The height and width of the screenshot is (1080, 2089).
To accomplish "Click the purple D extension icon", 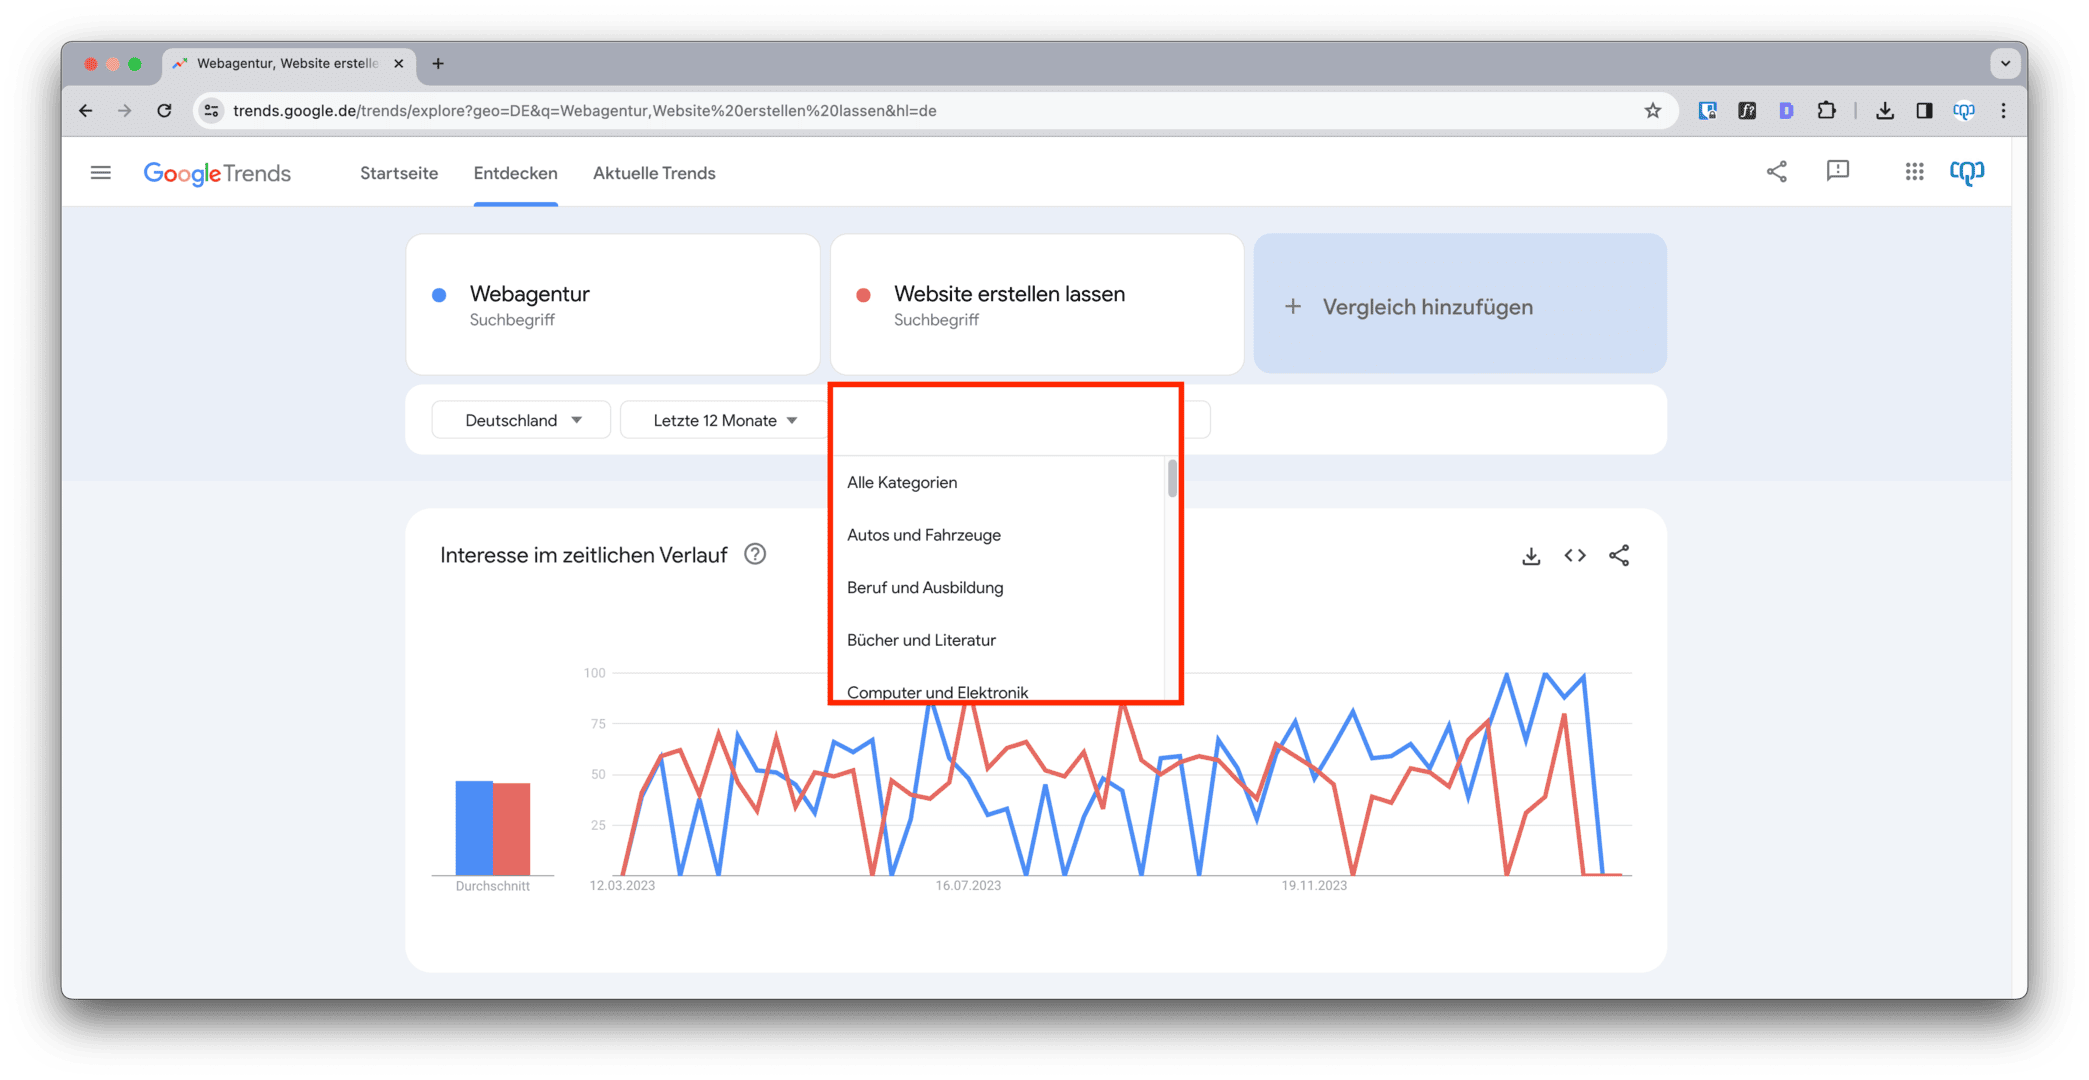I will (x=1786, y=111).
